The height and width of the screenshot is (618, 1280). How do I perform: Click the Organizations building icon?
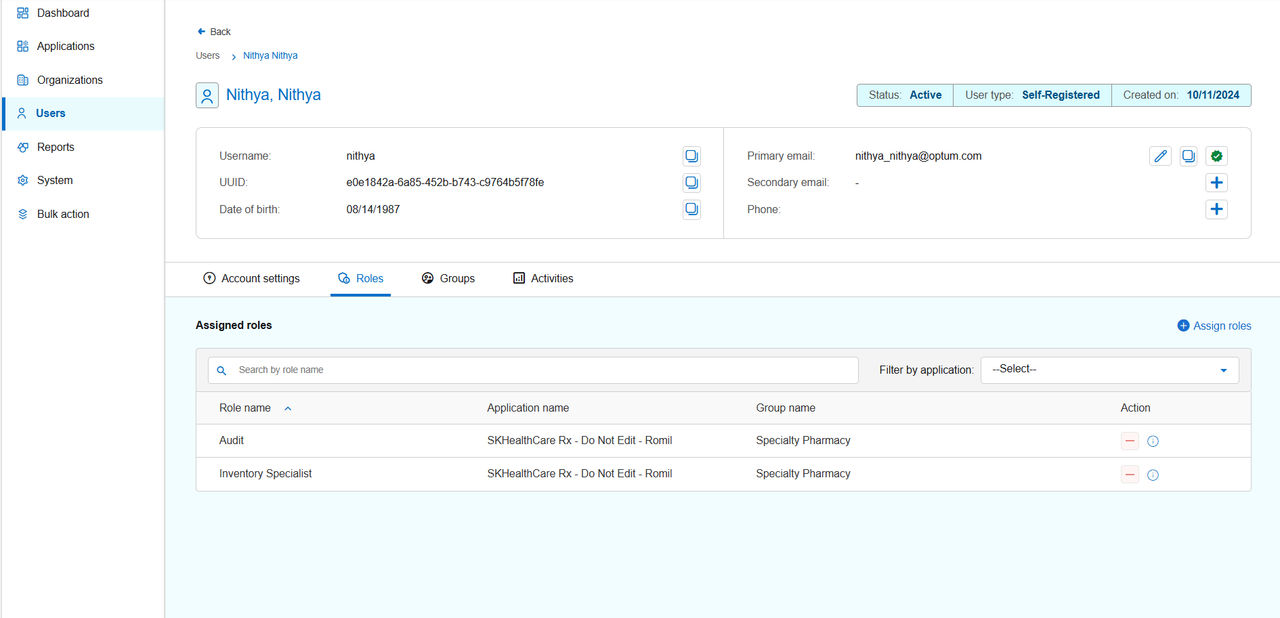23,80
